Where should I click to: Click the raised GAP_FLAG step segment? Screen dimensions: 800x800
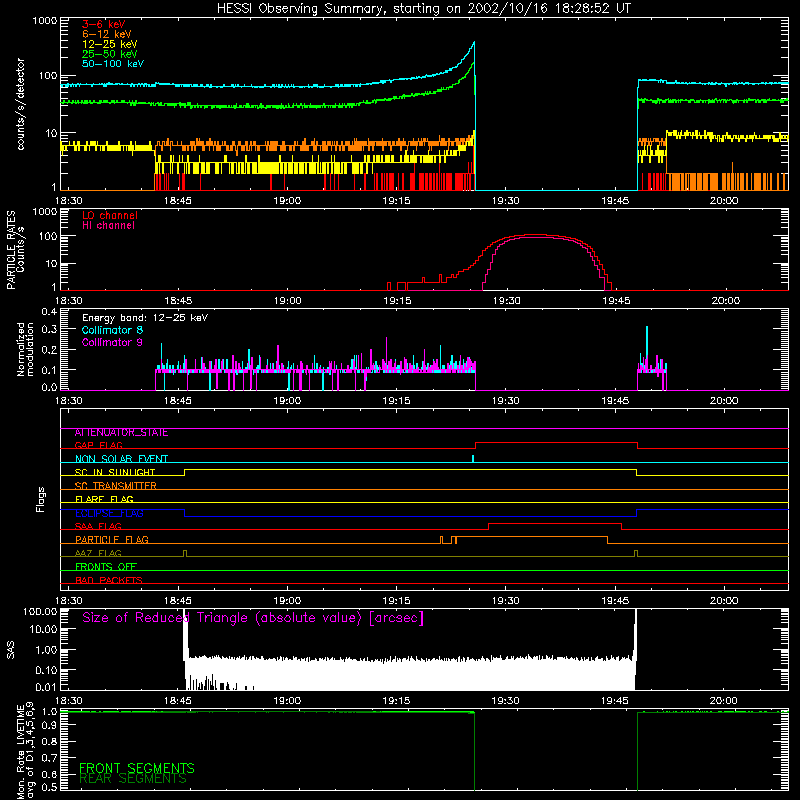click(x=556, y=442)
